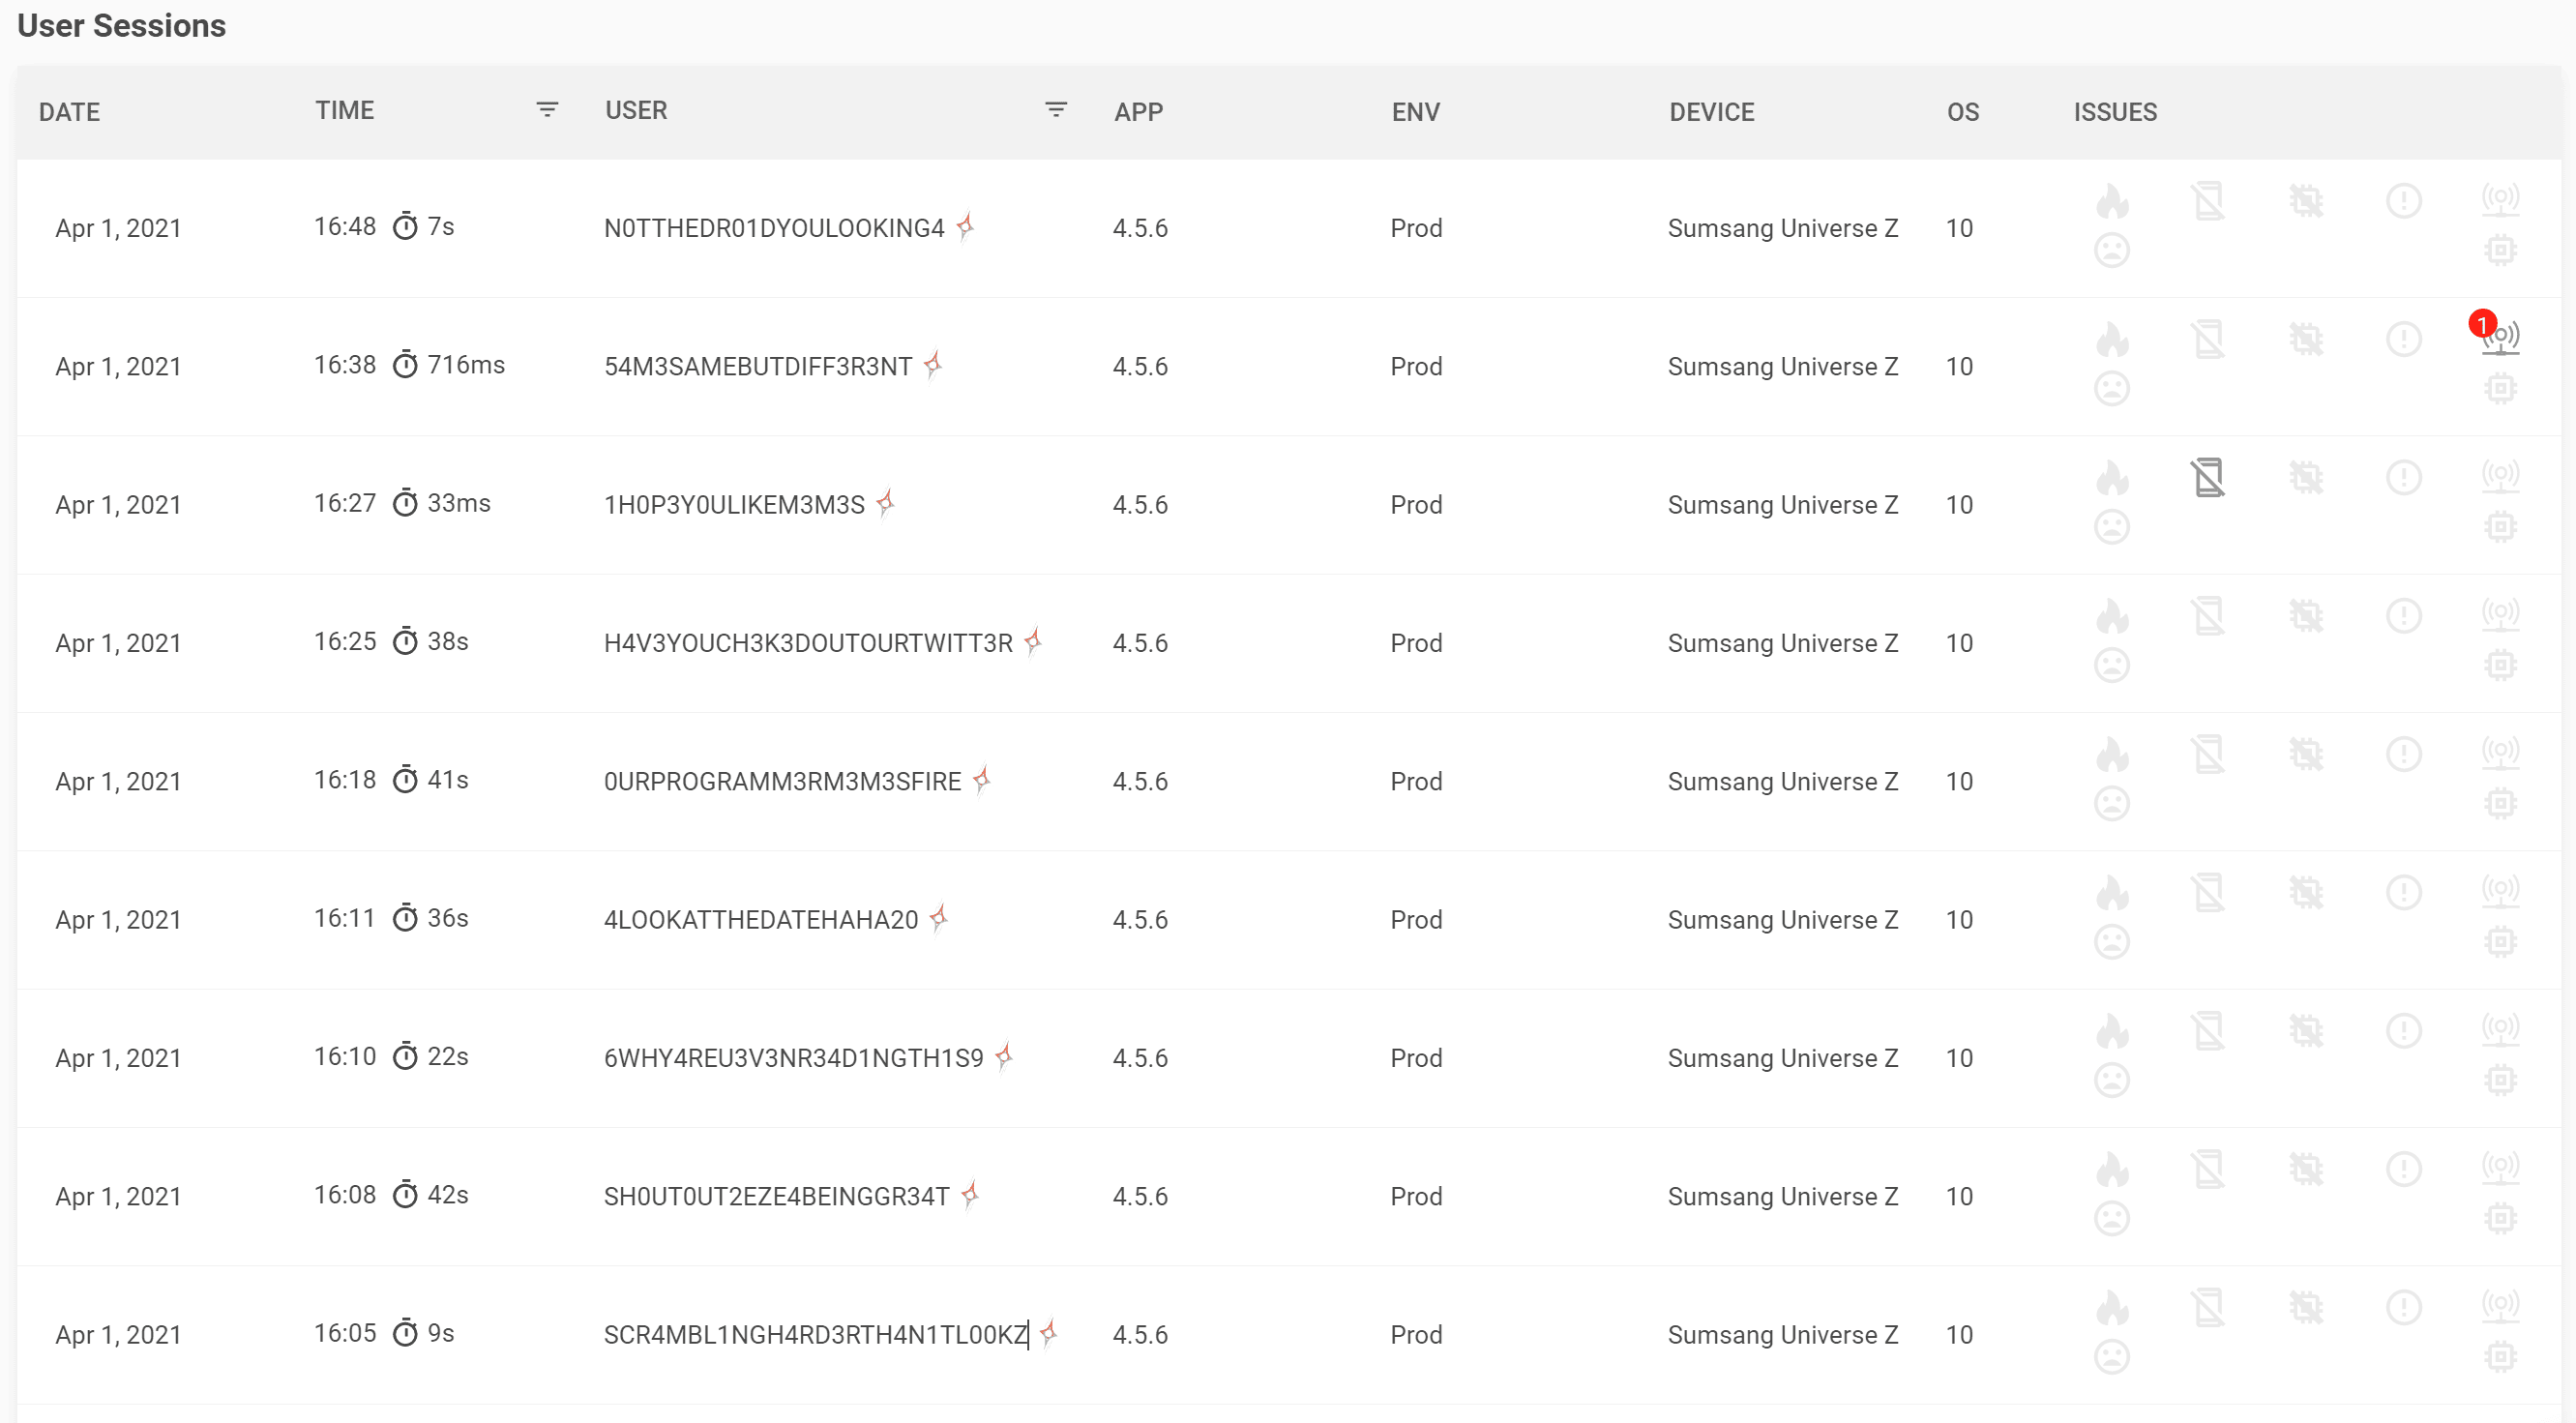Click the fire icon in the 16:48 row
Image resolution: width=2576 pixels, height=1423 pixels.
click(x=2112, y=201)
